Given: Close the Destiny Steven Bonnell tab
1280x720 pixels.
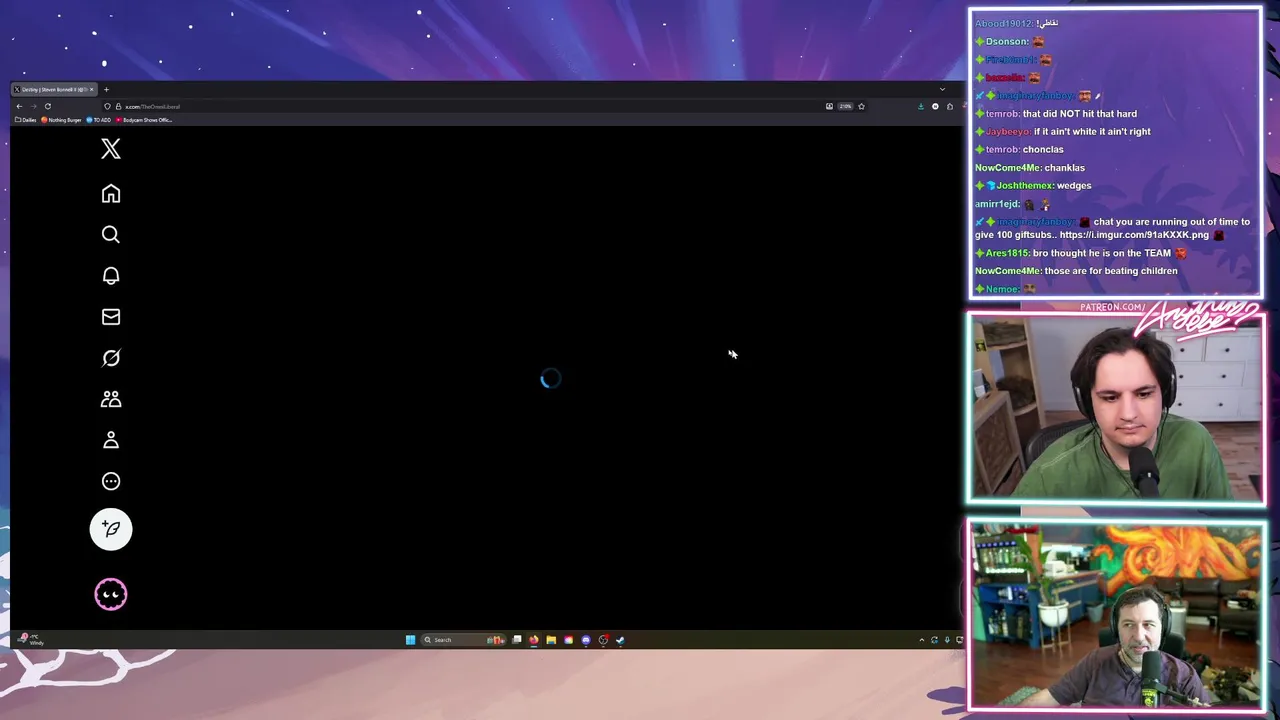Looking at the screenshot, I should click(x=91, y=89).
